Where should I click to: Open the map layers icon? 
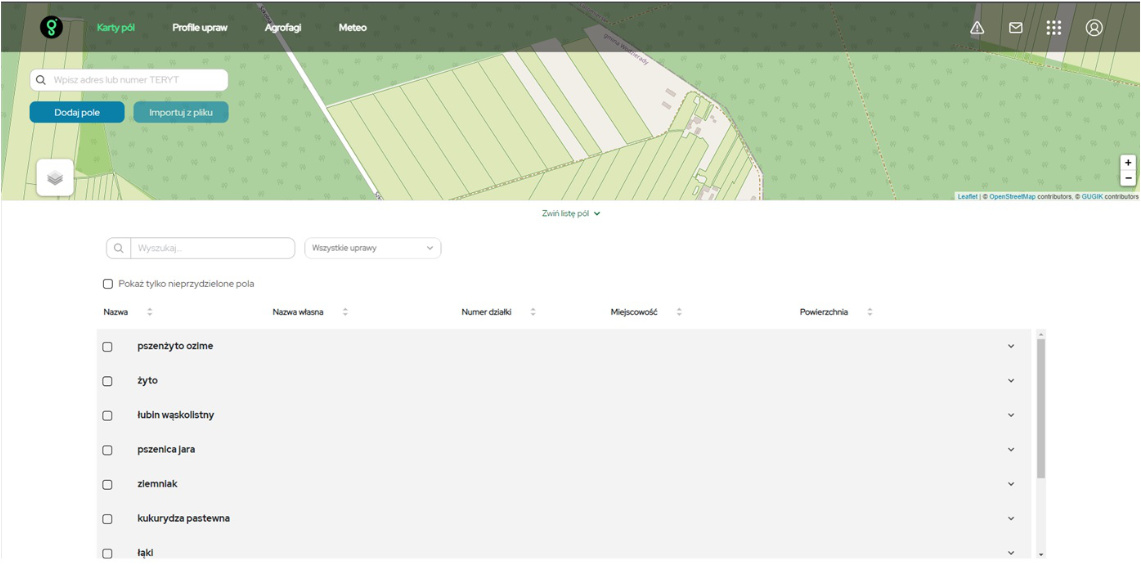tap(56, 178)
